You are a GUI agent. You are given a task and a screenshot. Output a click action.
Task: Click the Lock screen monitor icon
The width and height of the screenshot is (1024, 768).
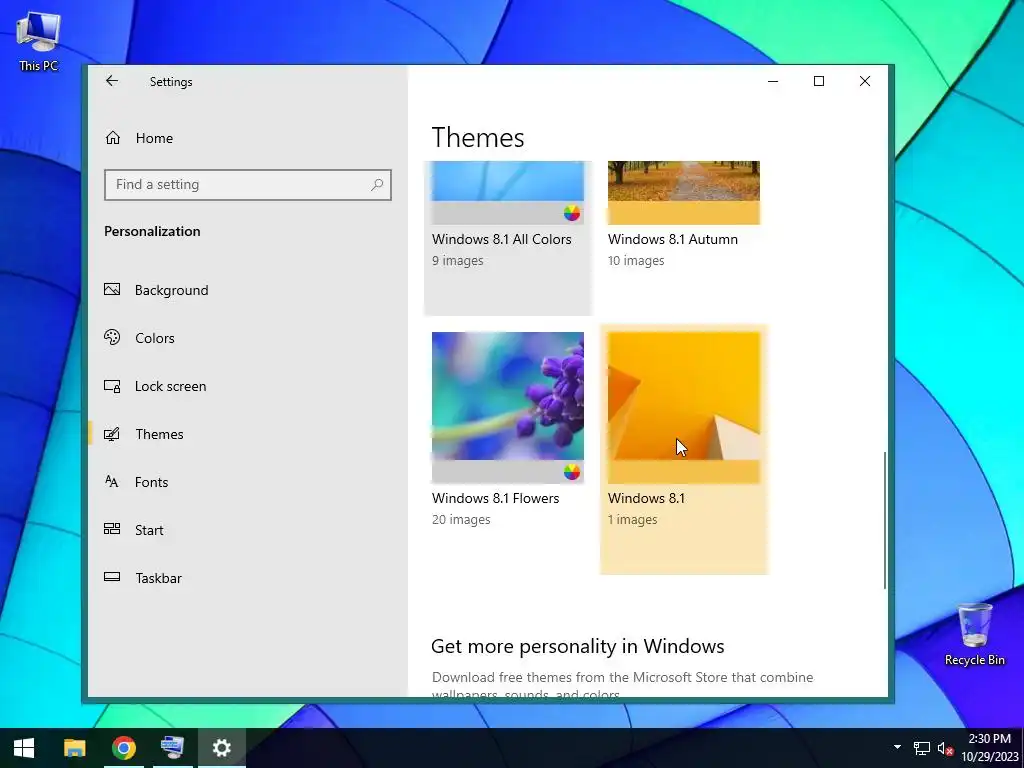pos(112,386)
